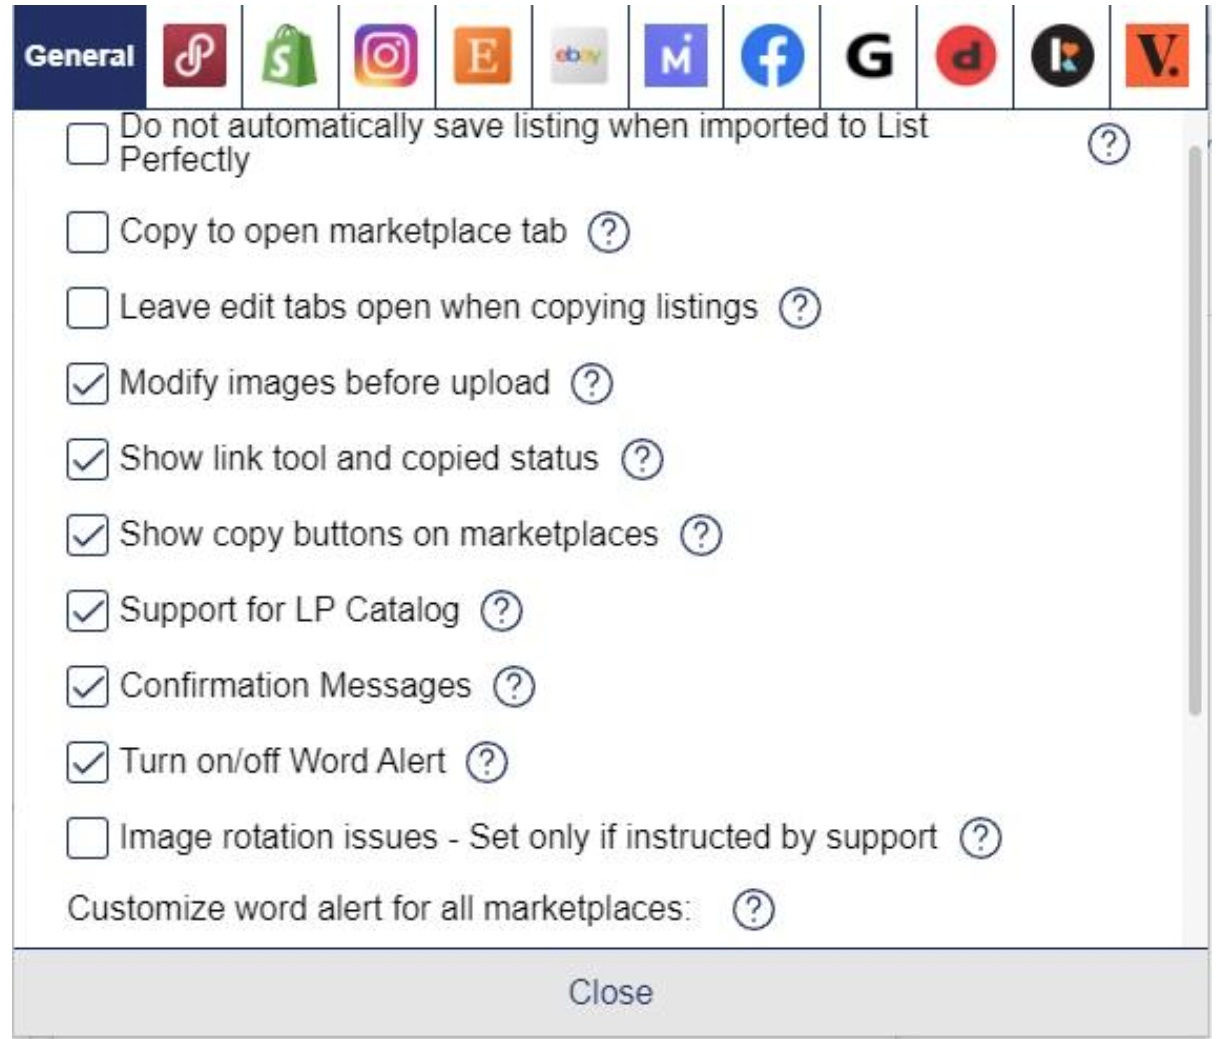Open the Vestiaire Collective settings tab
The image size is (1221, 1039).
tap(1160, 53)
